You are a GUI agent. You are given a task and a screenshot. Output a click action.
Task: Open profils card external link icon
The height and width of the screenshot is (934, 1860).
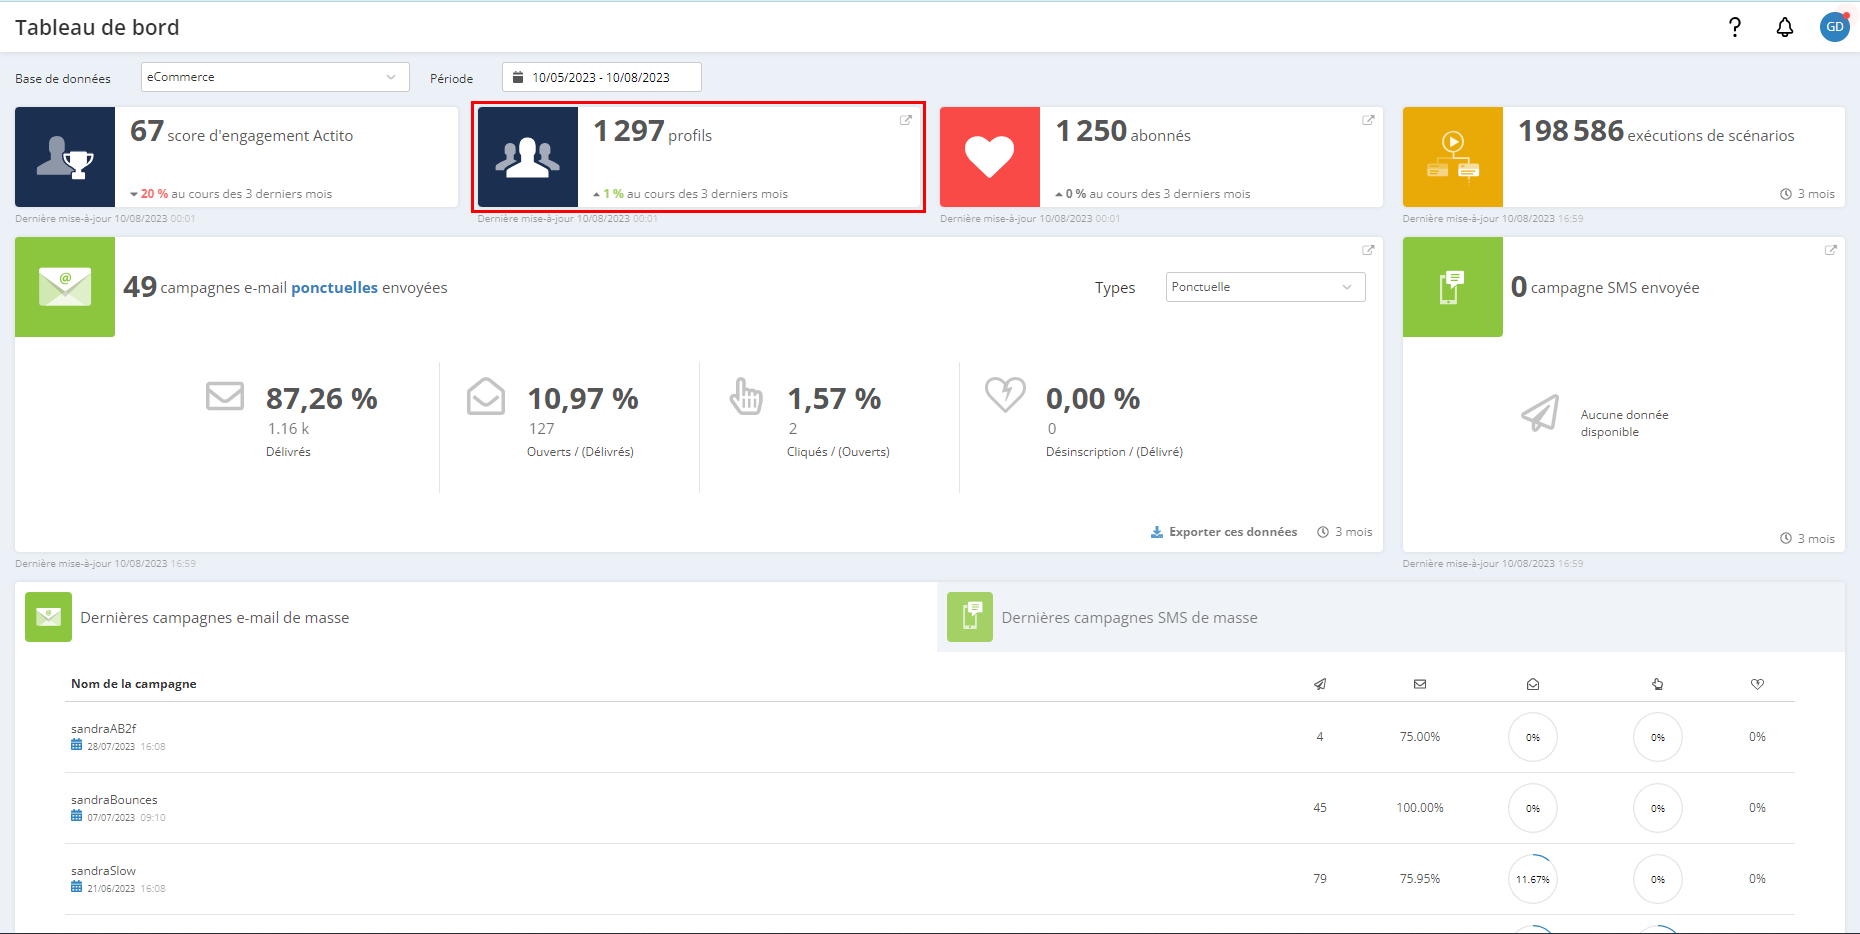point(906,120)
